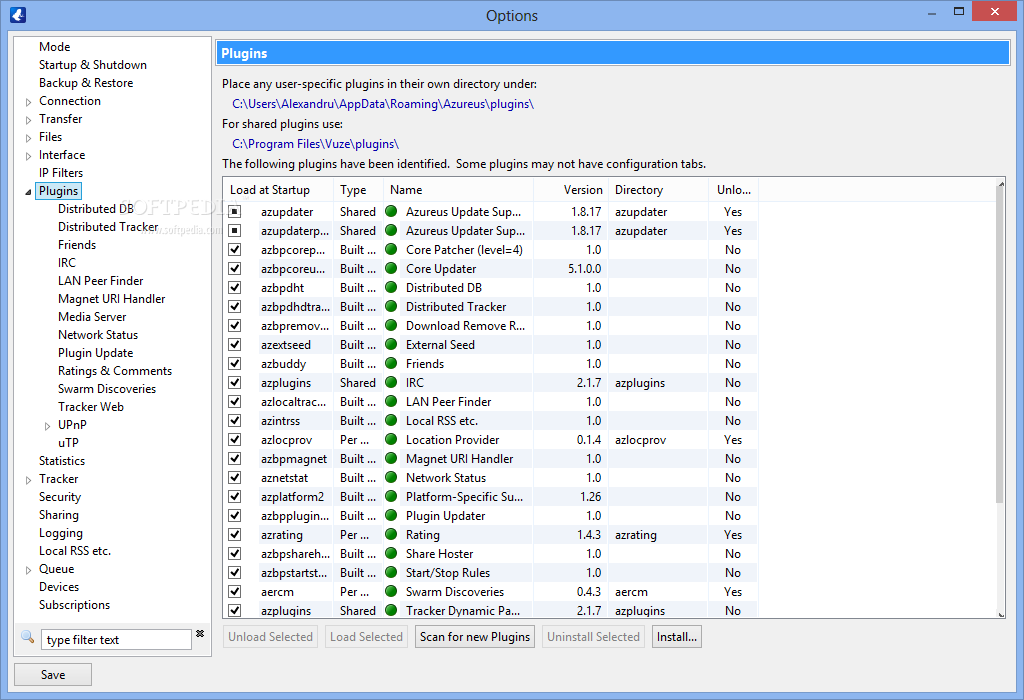
Task: Click green status dot for IRC row
Action: (391, 382)
